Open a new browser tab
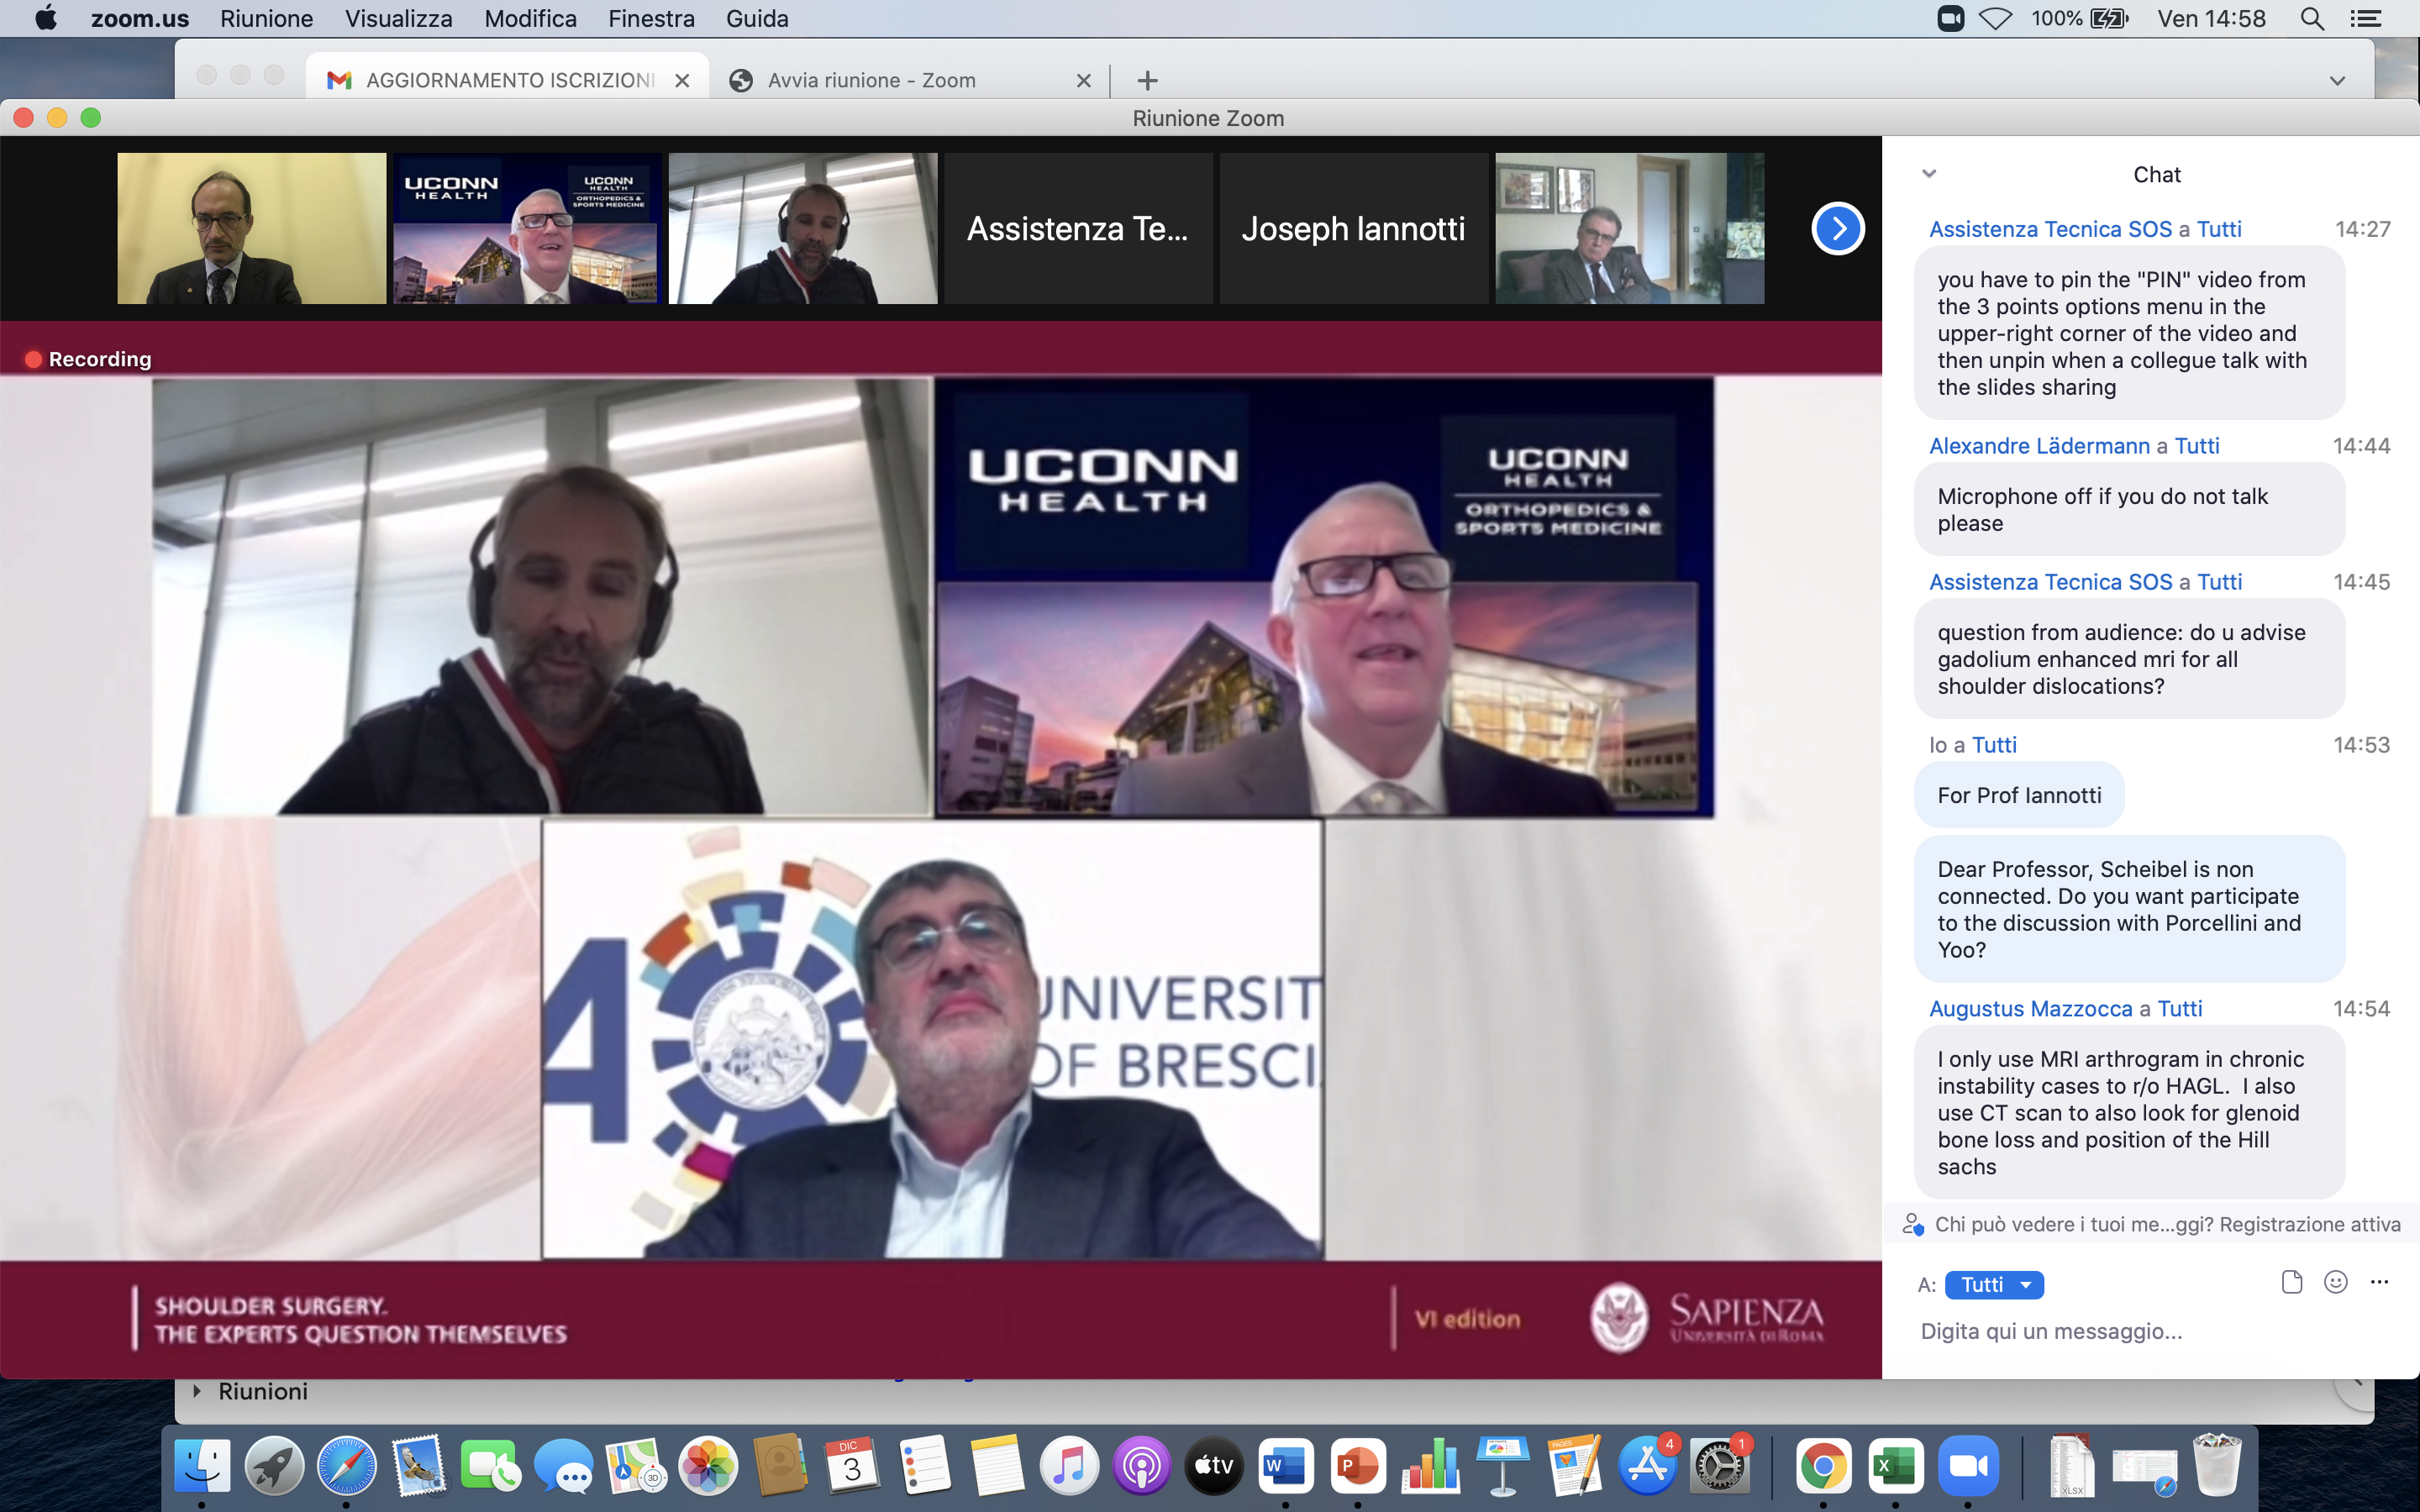The image size is (2420, 1512). pos(1147,80)
